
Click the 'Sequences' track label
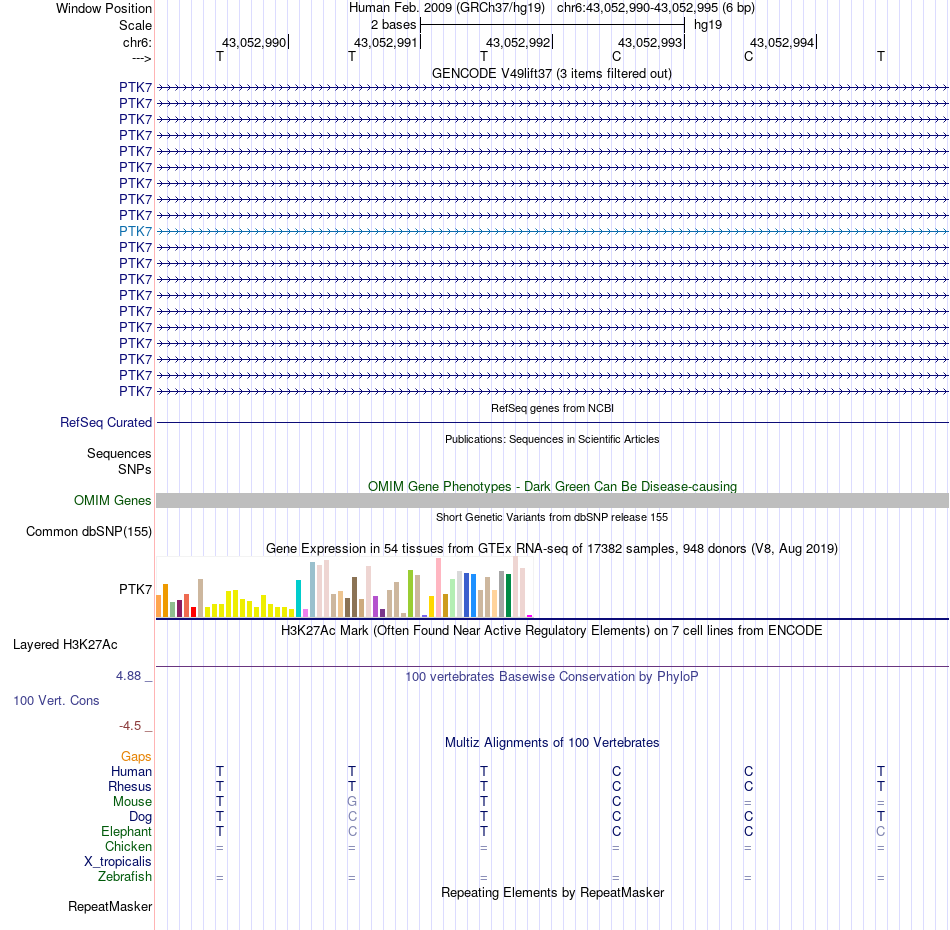[x=119, y=453]
